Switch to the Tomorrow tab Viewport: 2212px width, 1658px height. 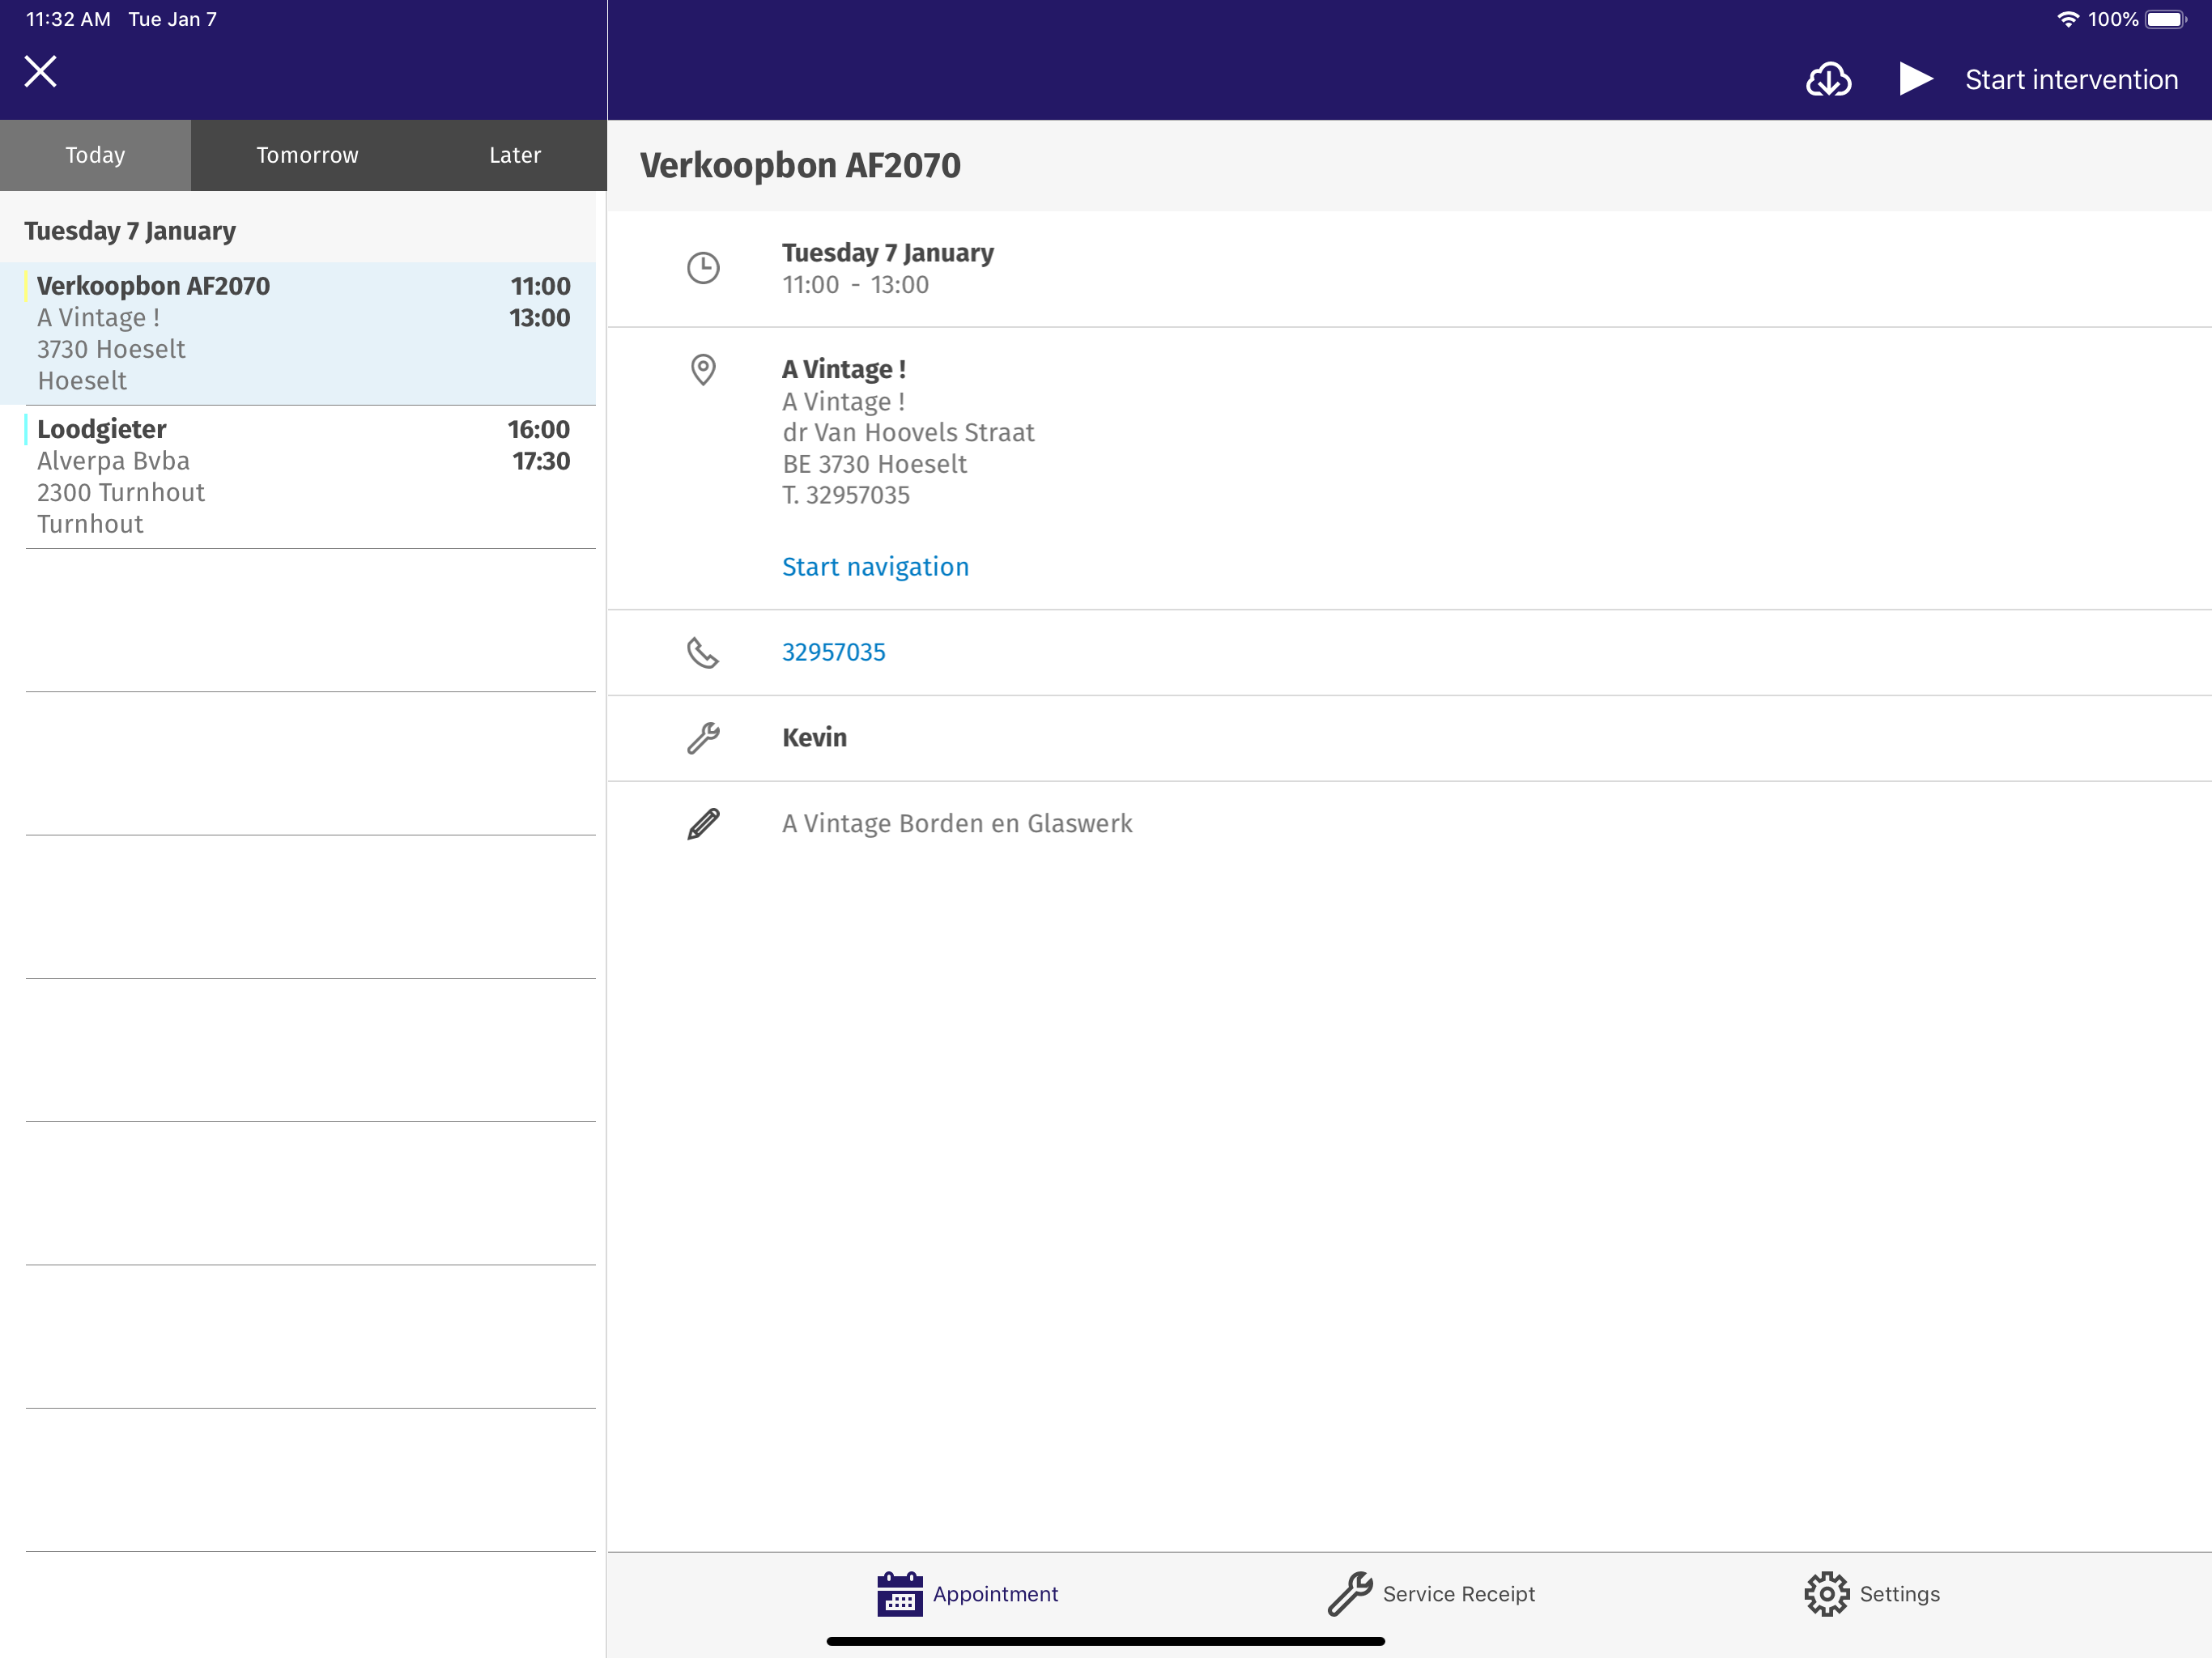pos(307,155)
